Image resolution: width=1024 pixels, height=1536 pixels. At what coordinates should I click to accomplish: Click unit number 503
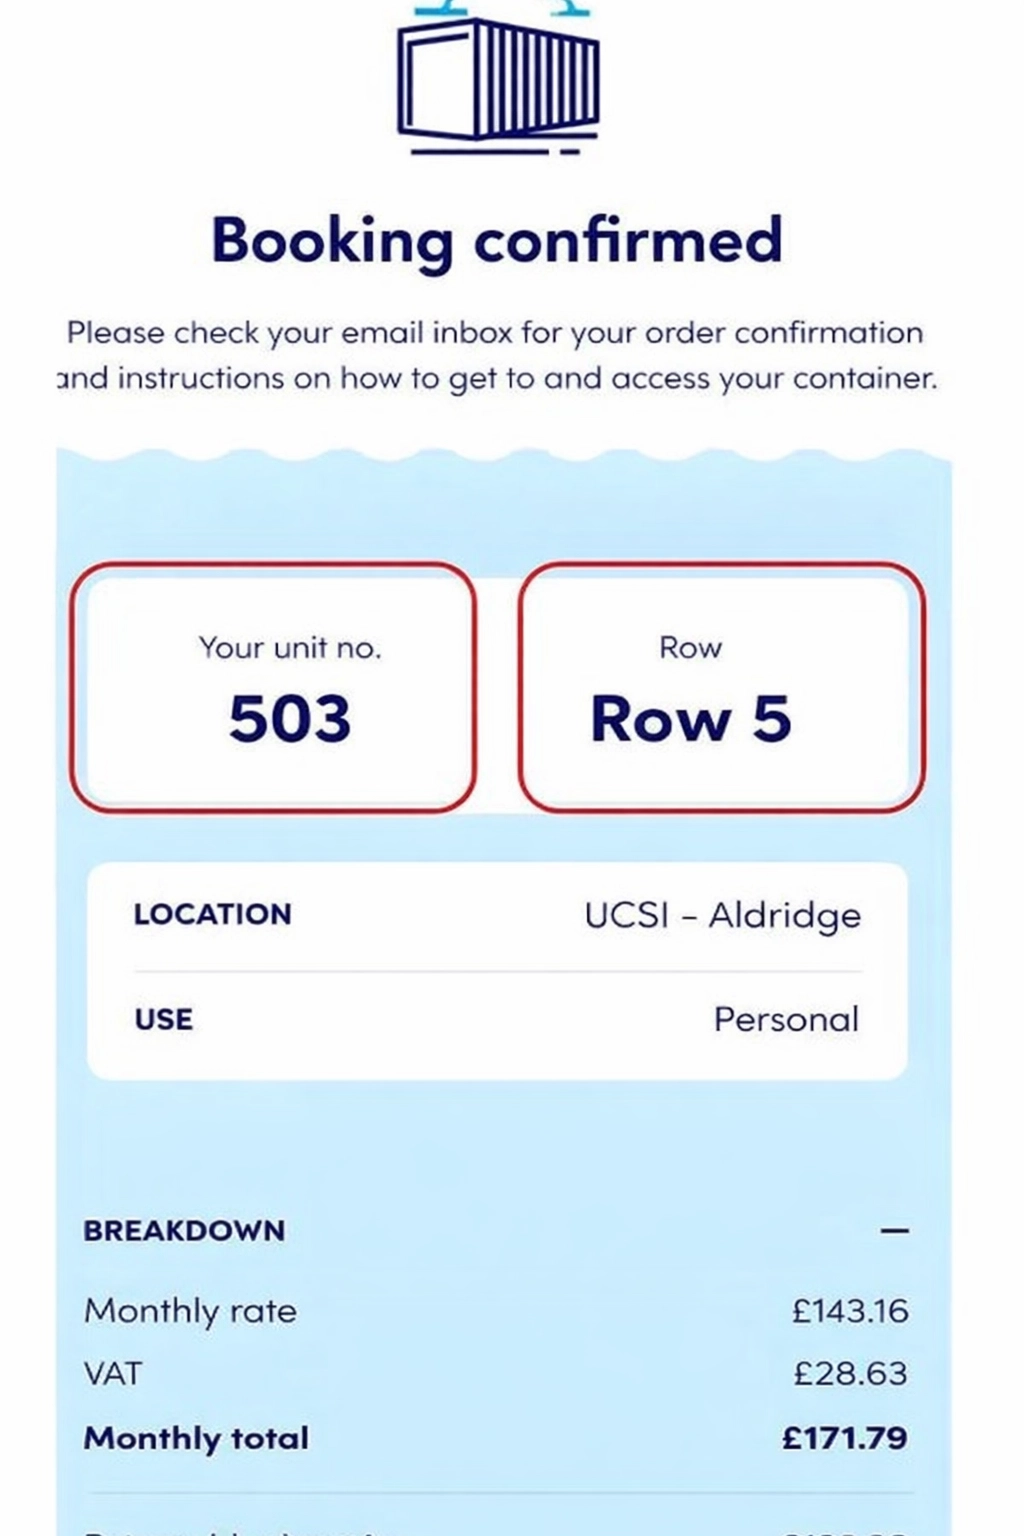pos(290,718)
